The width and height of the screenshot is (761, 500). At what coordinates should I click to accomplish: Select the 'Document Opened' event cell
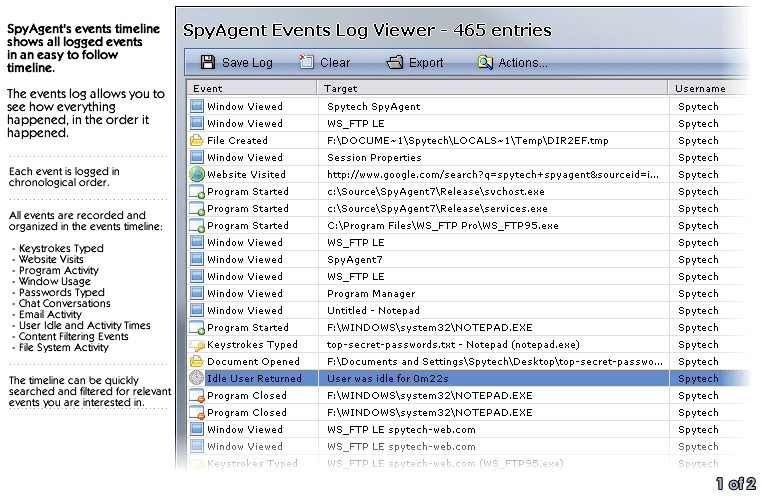click(253, 361)
